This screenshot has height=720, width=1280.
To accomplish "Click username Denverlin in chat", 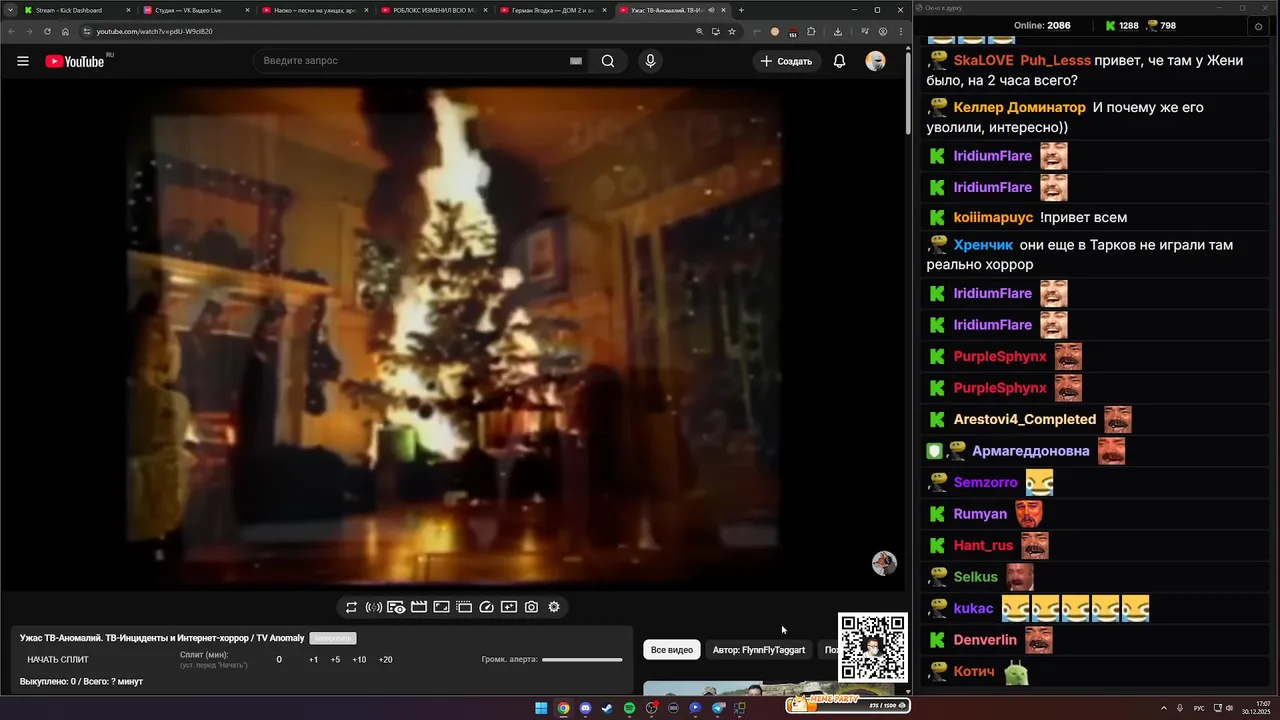I will pos(985,640).
